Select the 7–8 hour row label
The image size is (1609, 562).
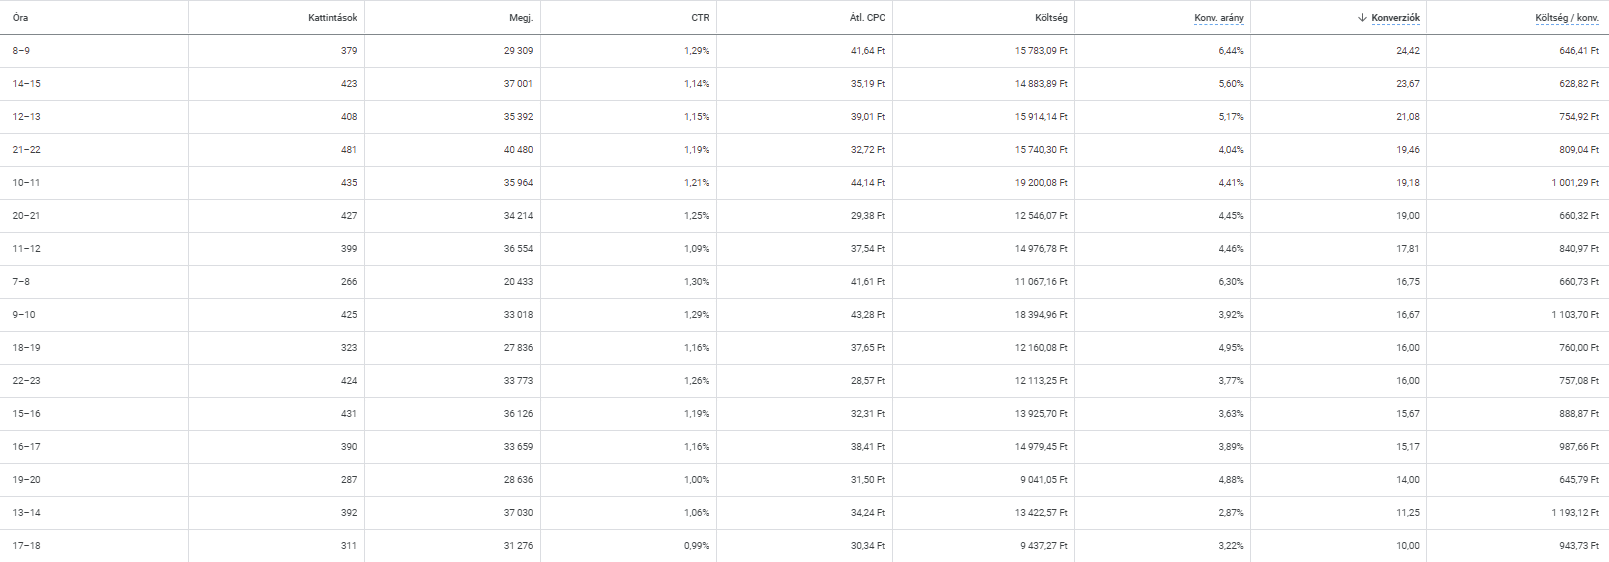pyautogui.click(x=21, y=282)
